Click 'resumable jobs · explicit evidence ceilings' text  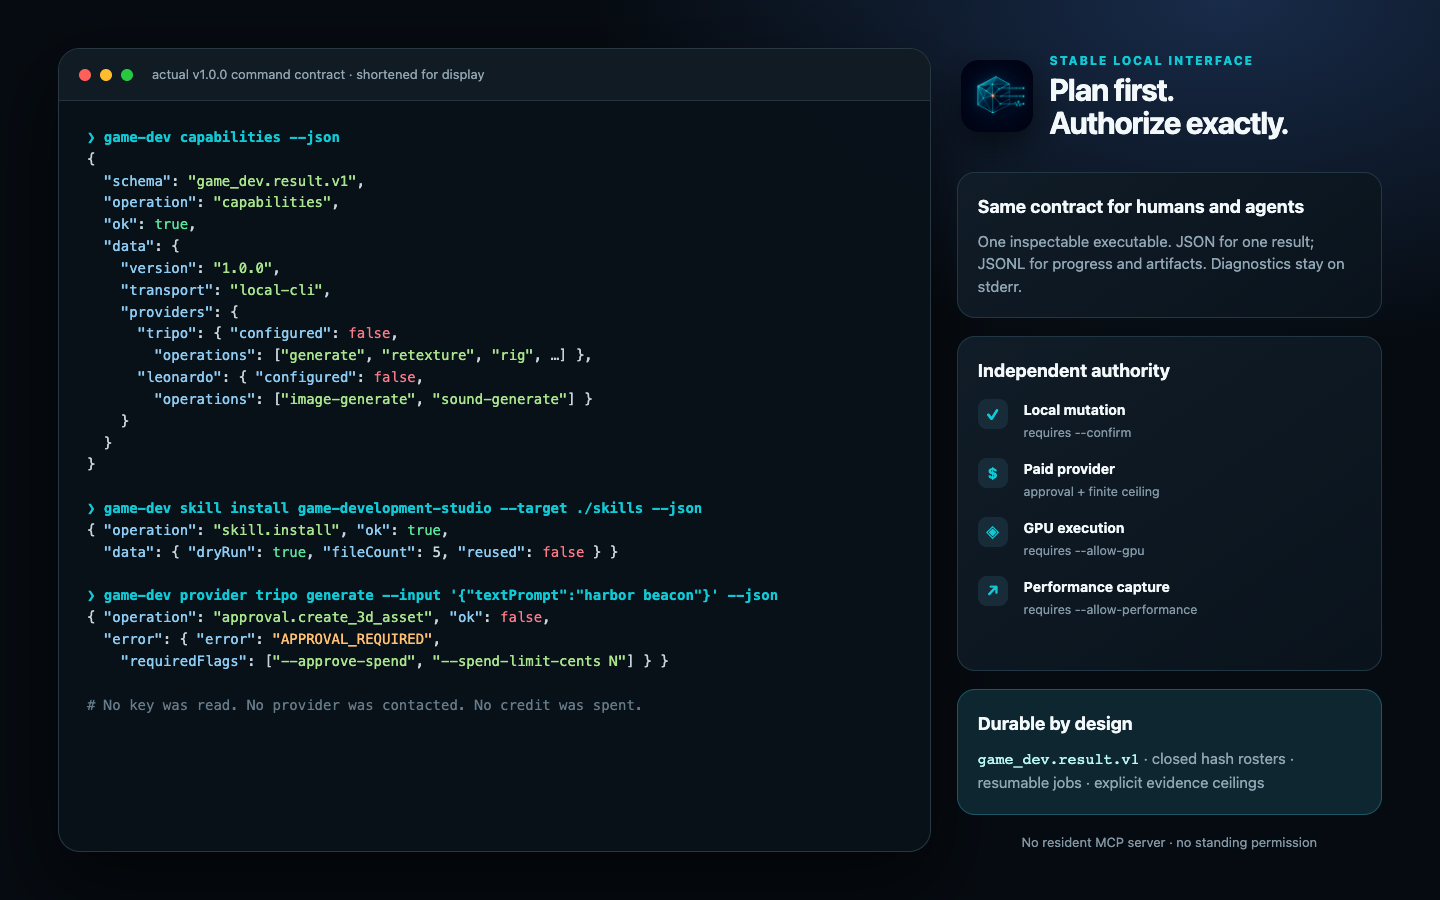tap(1121, 783)
